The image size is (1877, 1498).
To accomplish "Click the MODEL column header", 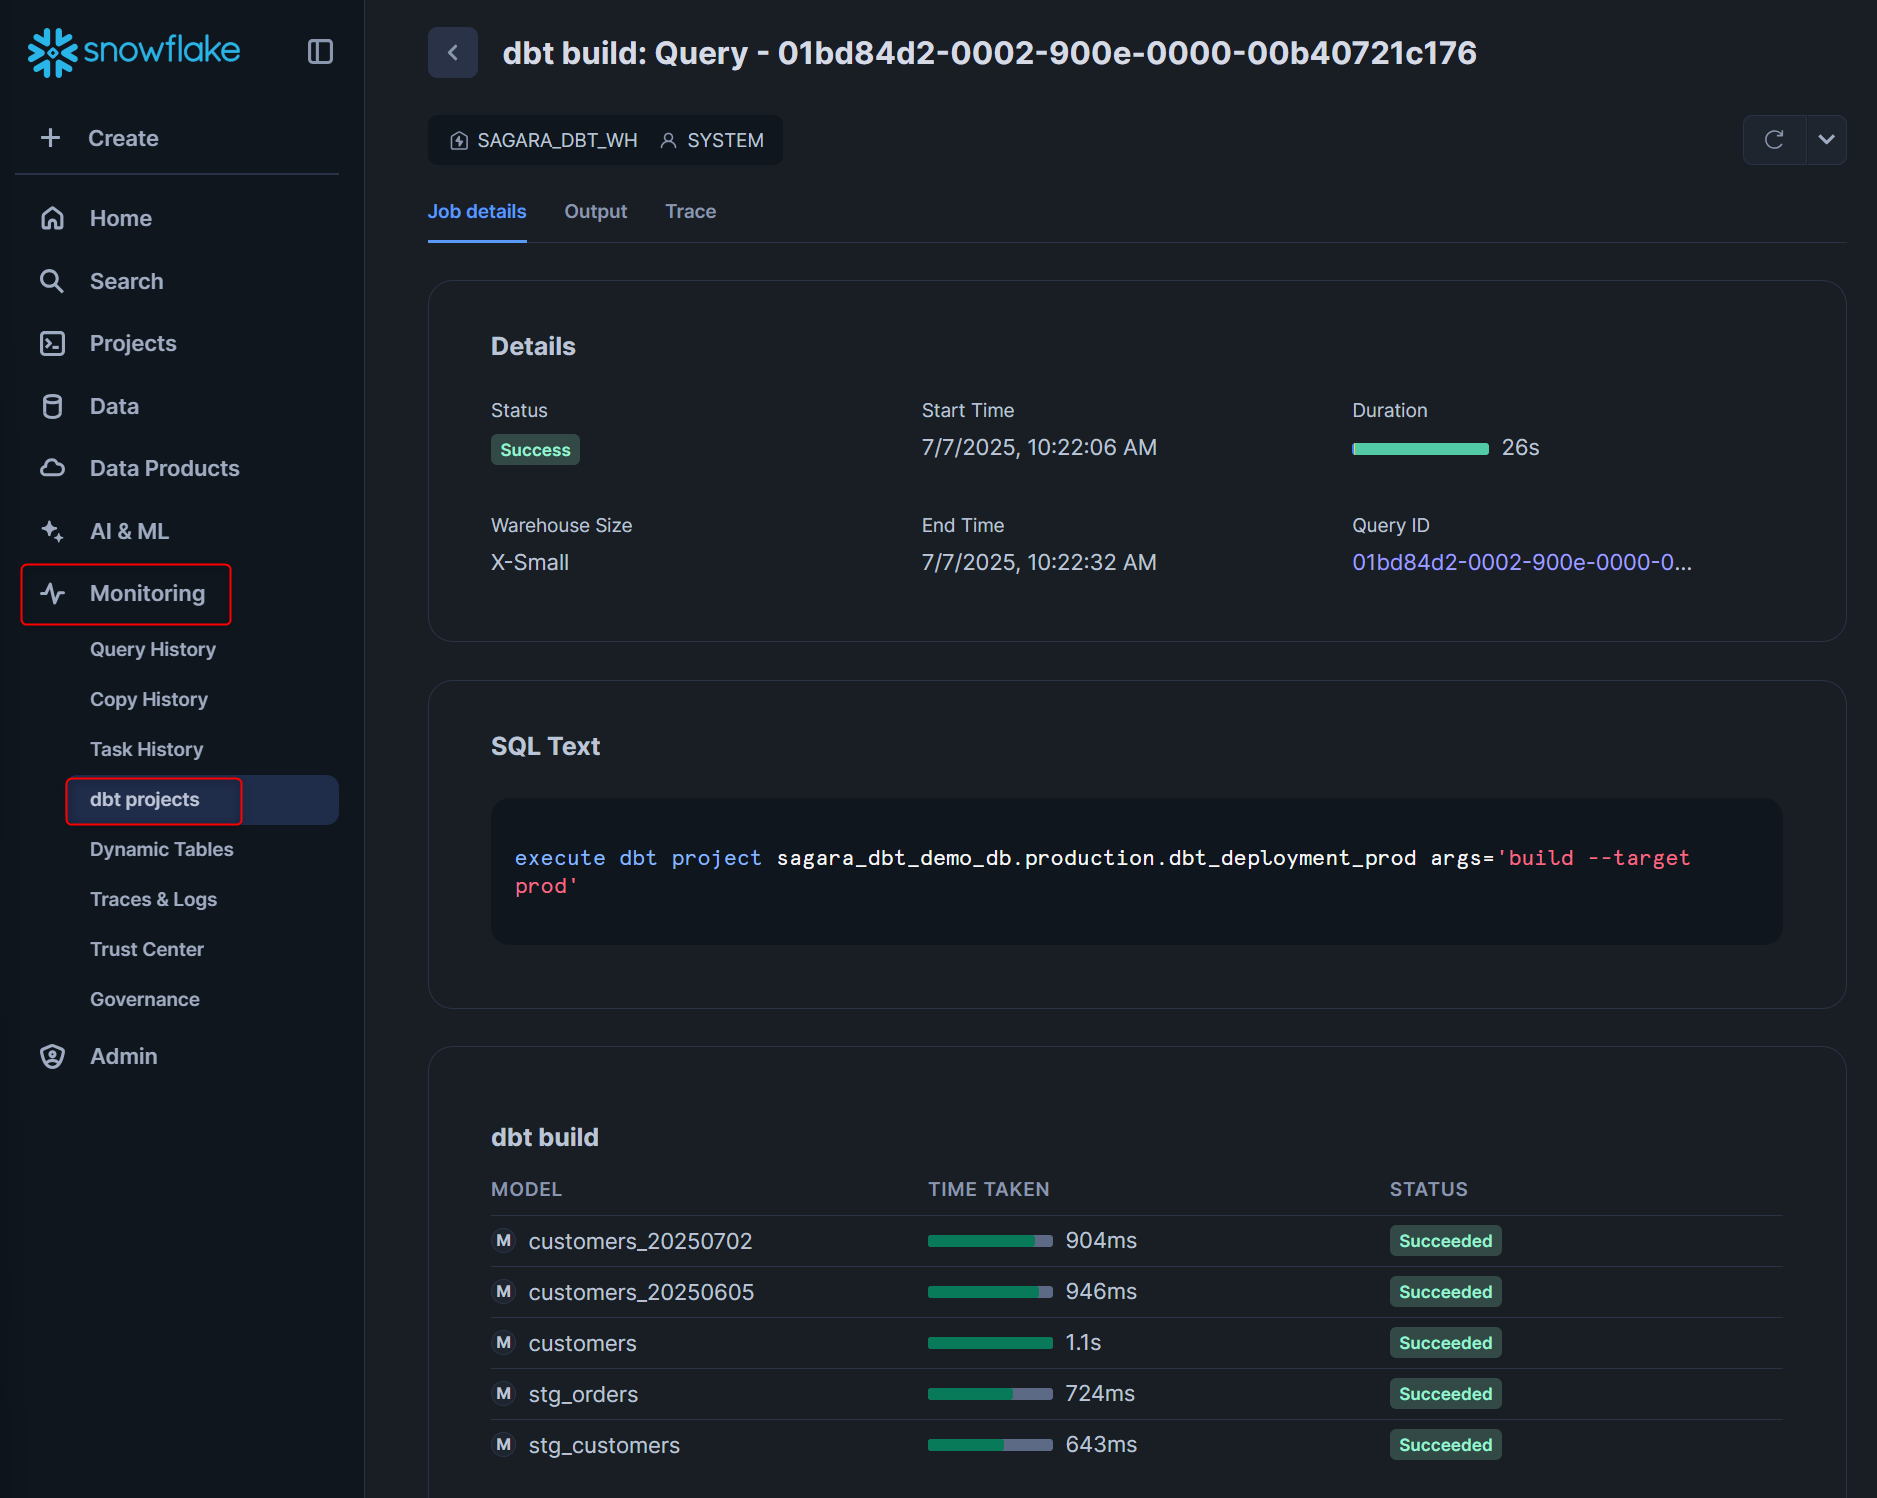I will 526,1189.
